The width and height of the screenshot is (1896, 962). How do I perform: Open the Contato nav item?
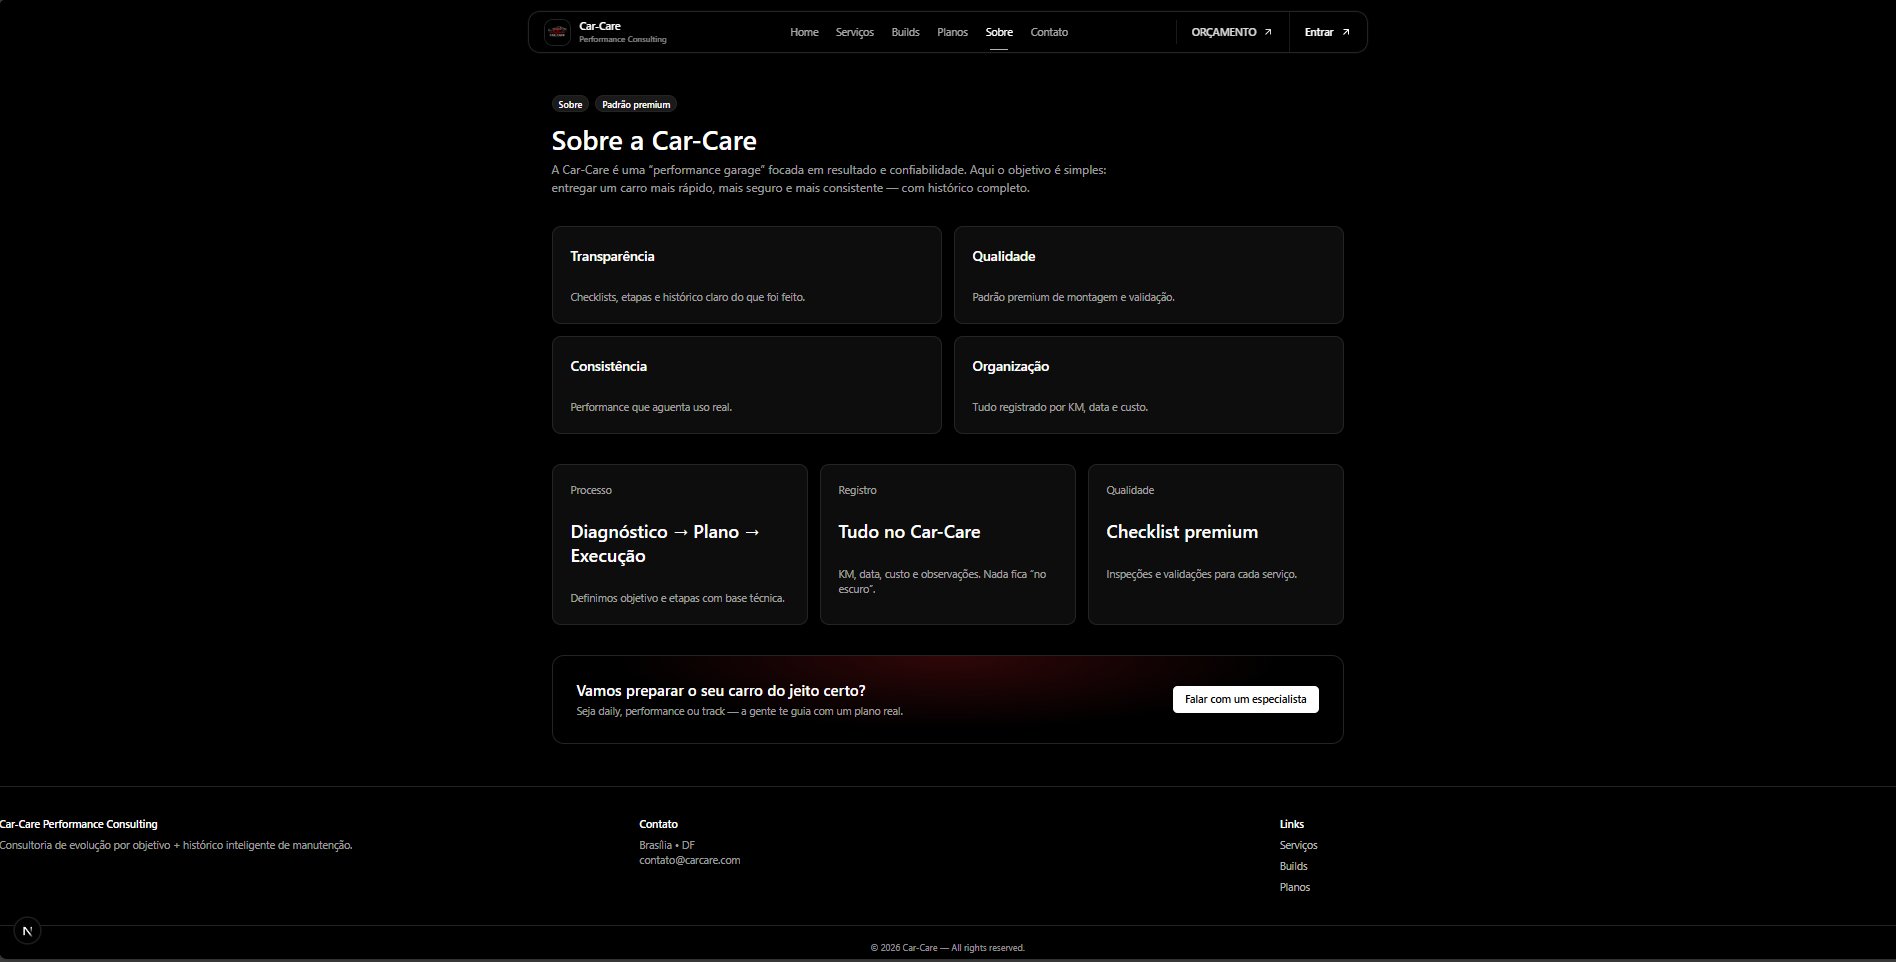point(1049,32)
